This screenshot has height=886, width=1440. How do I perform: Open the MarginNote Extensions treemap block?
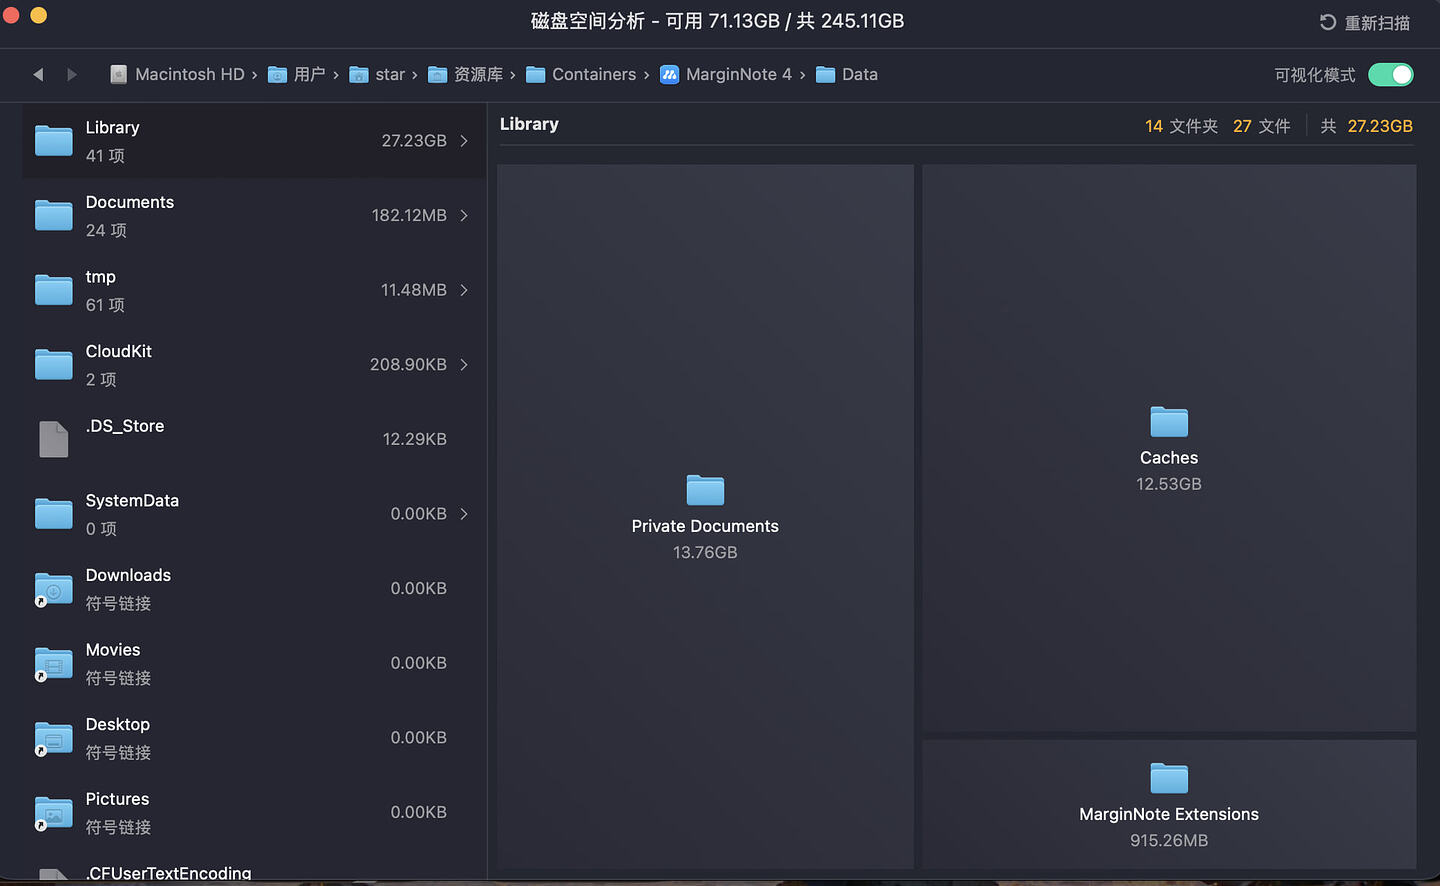(1169, 804)
